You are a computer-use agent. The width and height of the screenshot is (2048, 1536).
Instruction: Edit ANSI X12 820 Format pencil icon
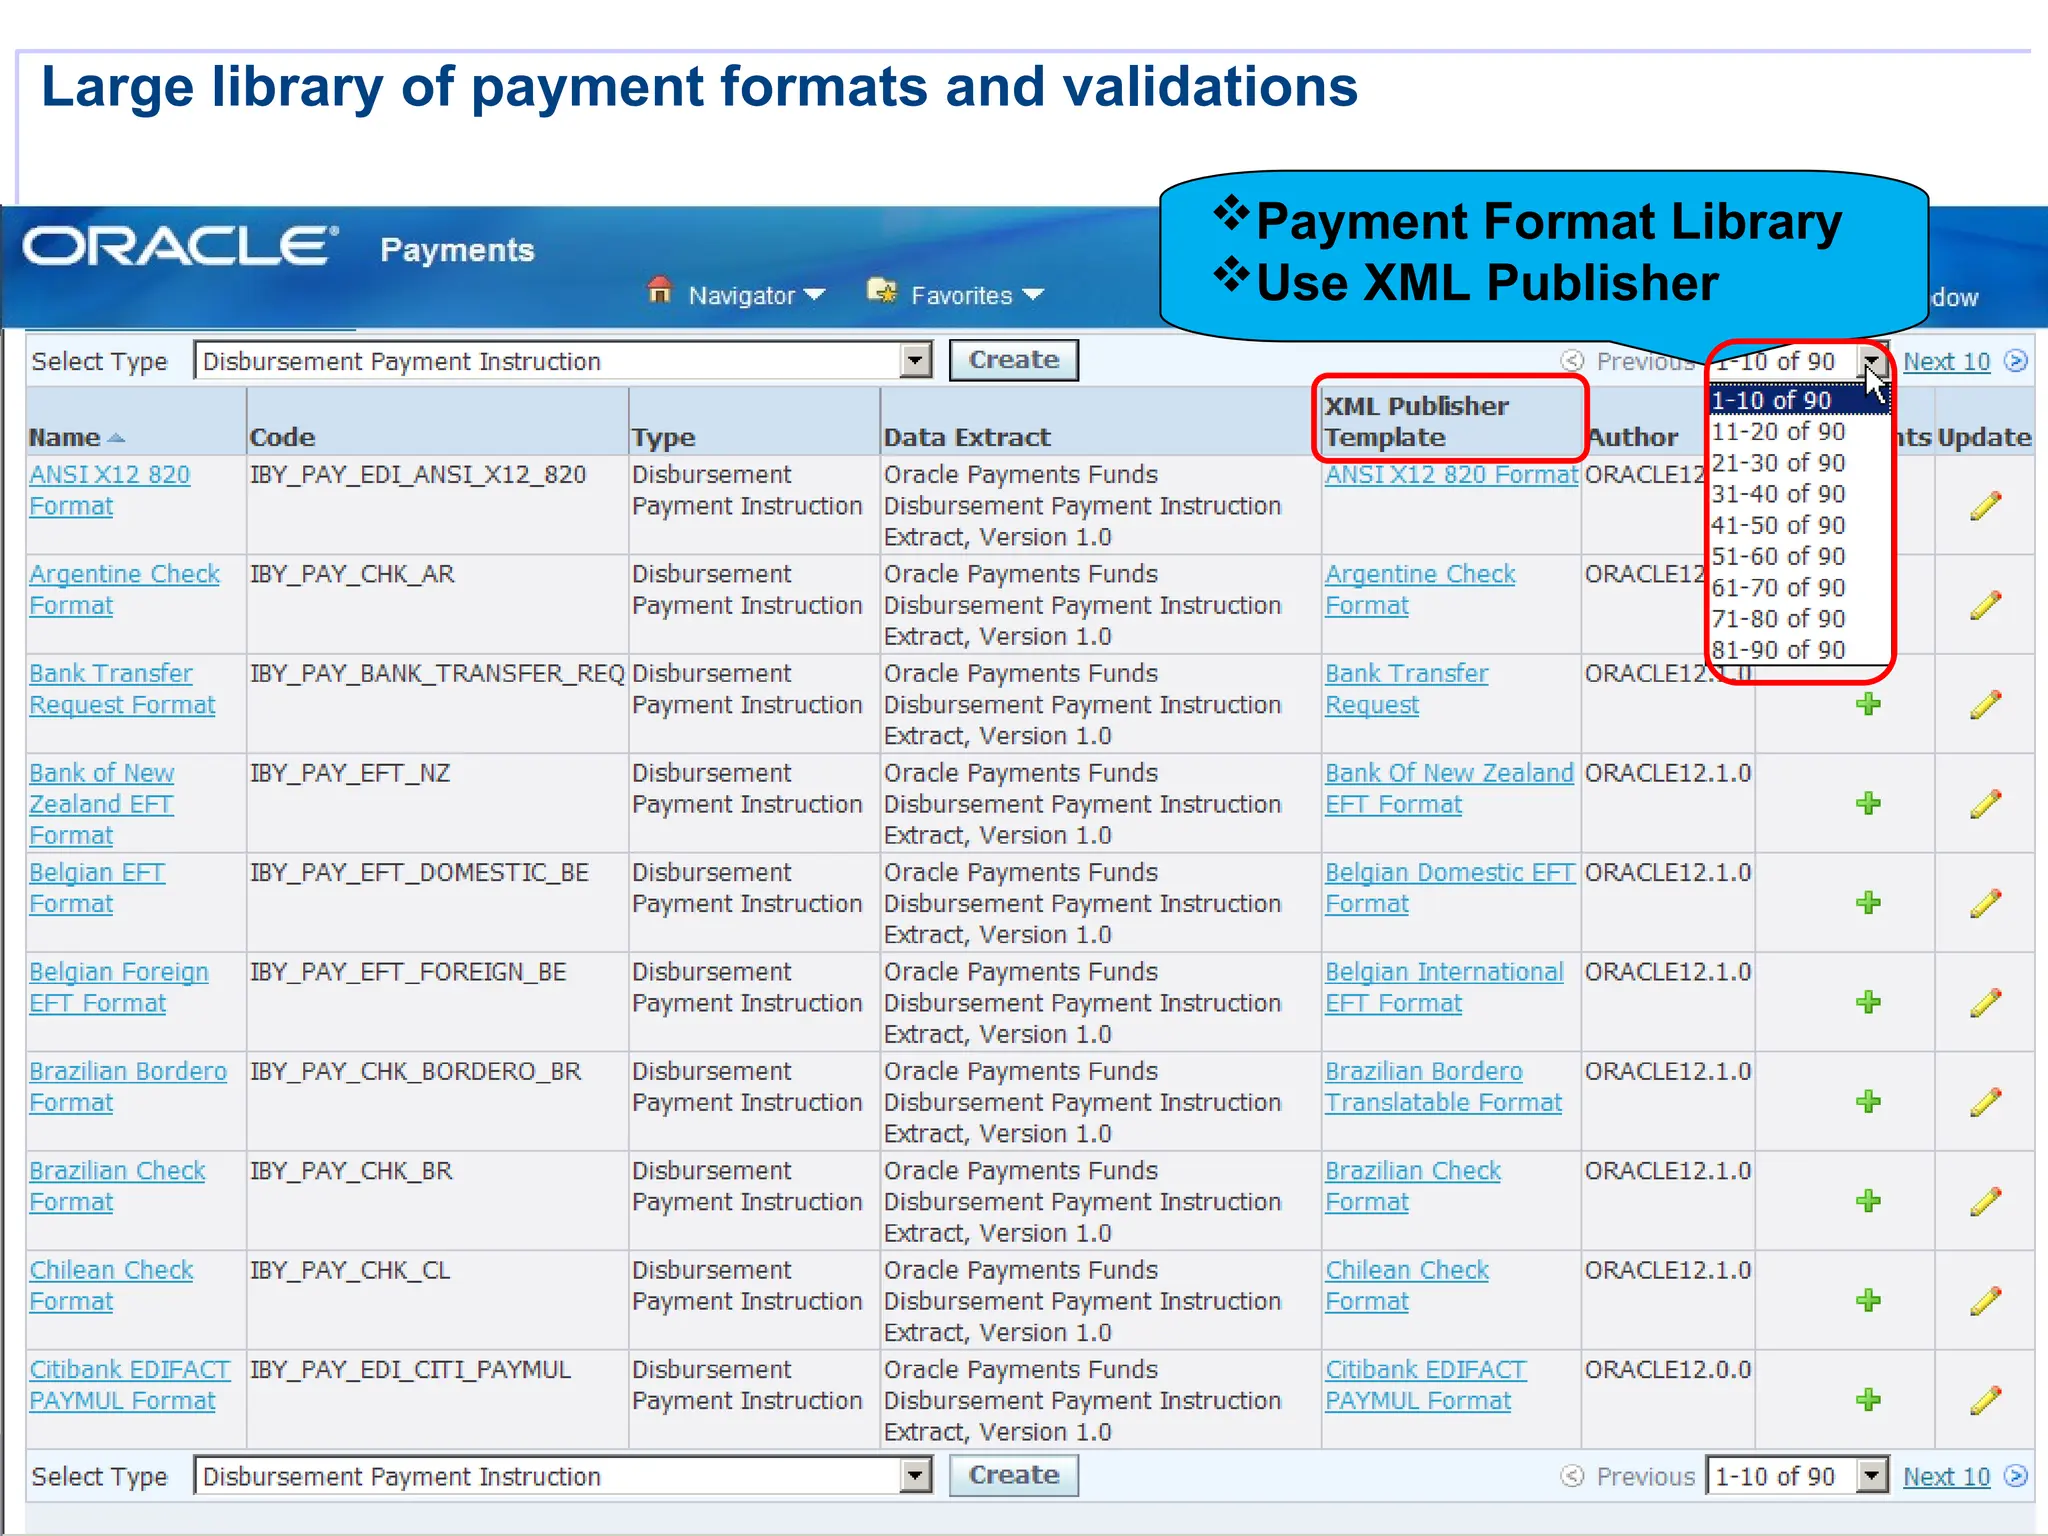click(1985, 506)
